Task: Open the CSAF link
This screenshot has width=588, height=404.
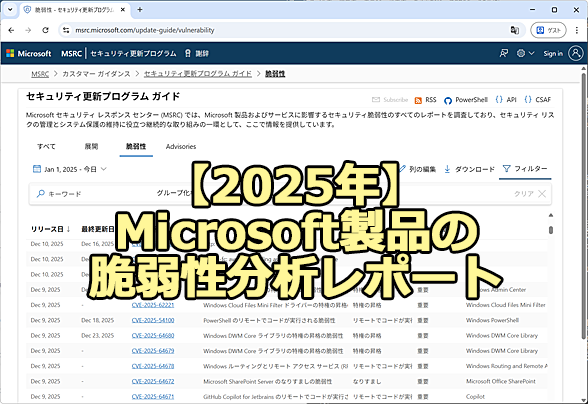Action: 537,100
